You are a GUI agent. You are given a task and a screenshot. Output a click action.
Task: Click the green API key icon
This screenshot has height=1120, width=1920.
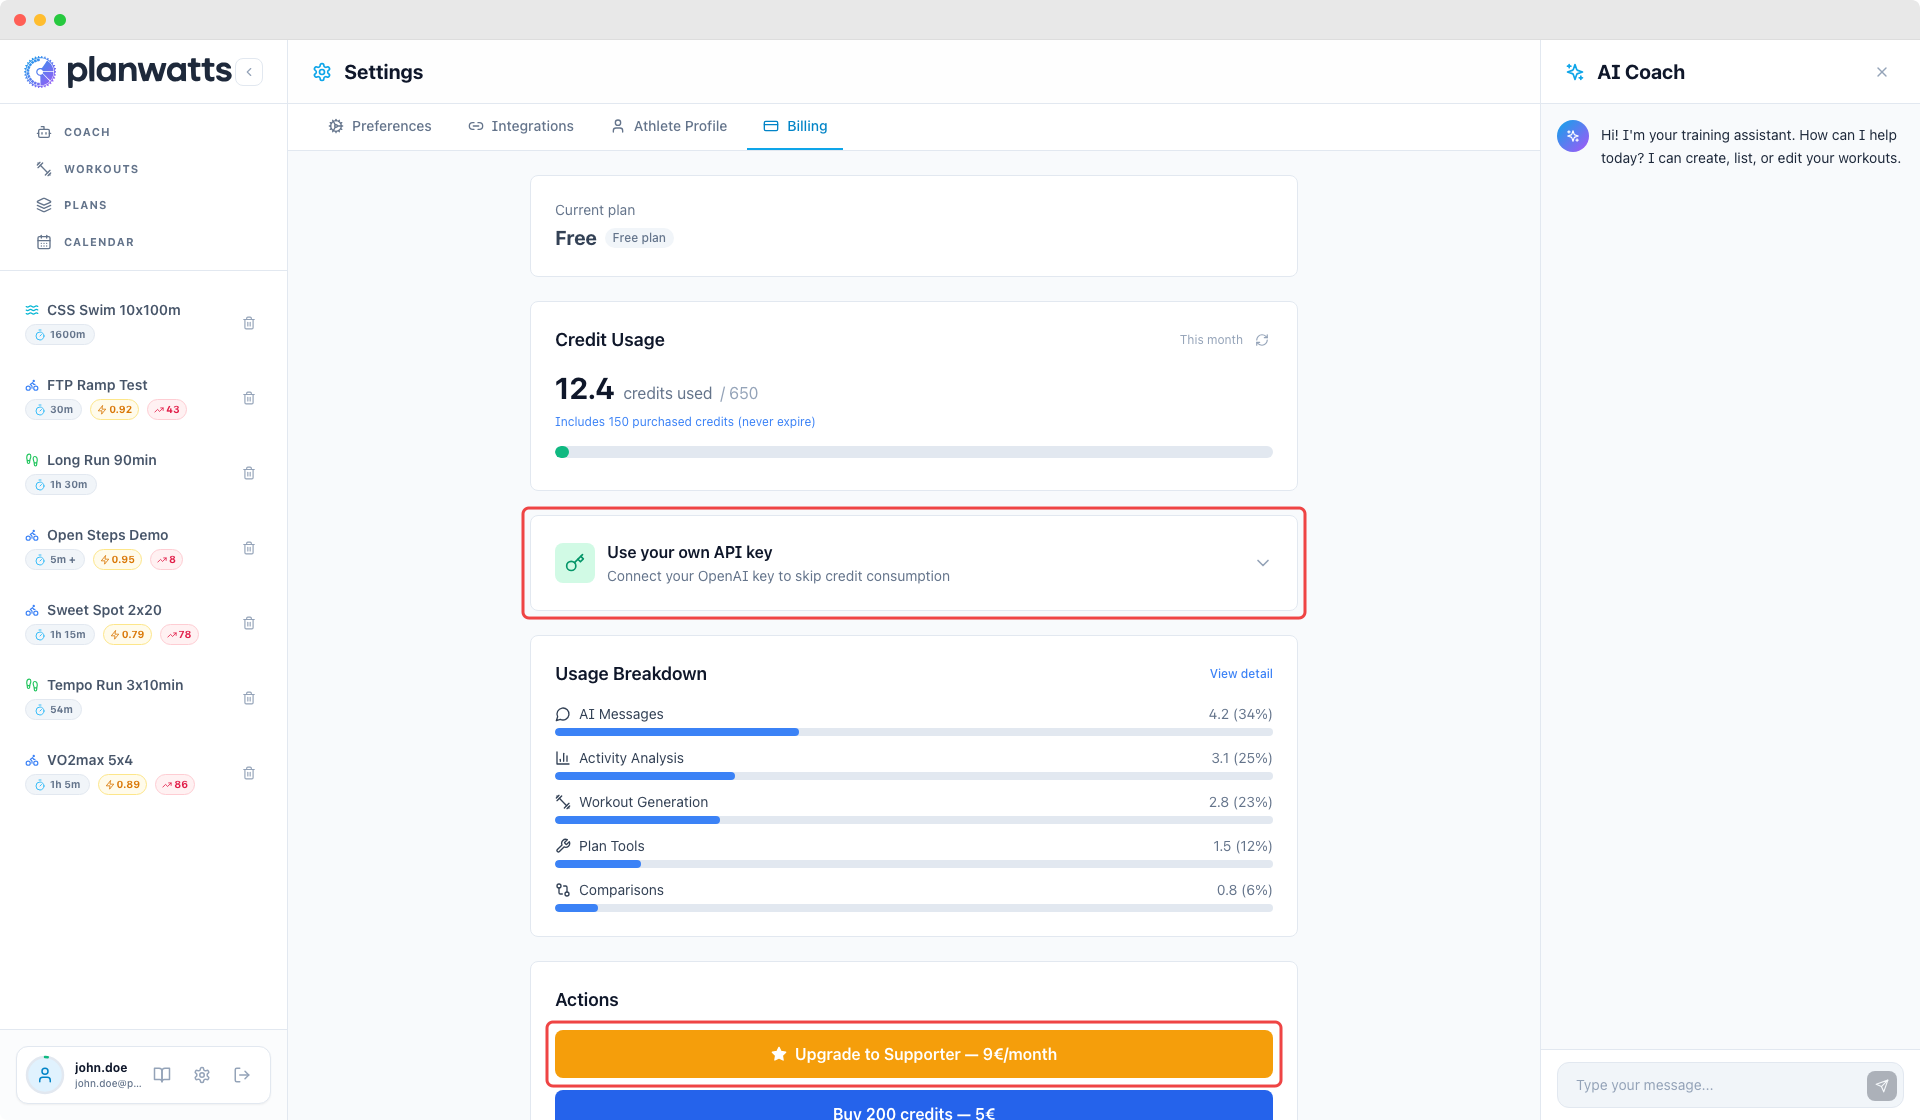coord(575,563)
